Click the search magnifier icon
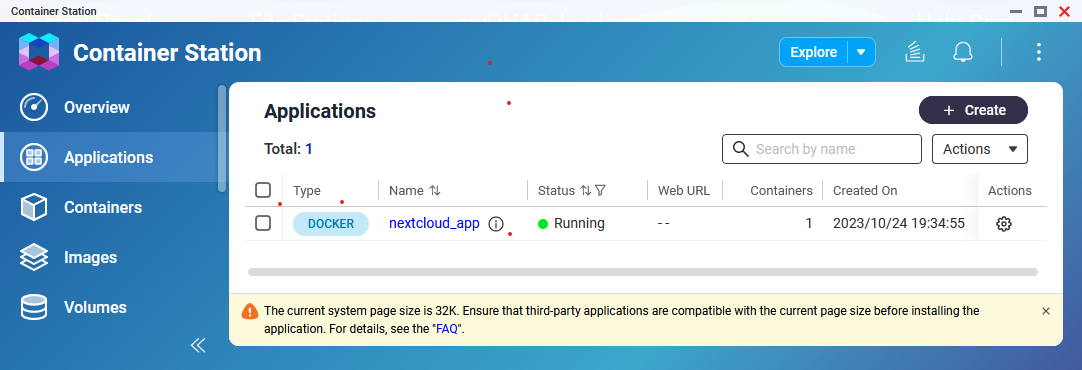Screen dimensions: 1082x370 coord(740,149)
